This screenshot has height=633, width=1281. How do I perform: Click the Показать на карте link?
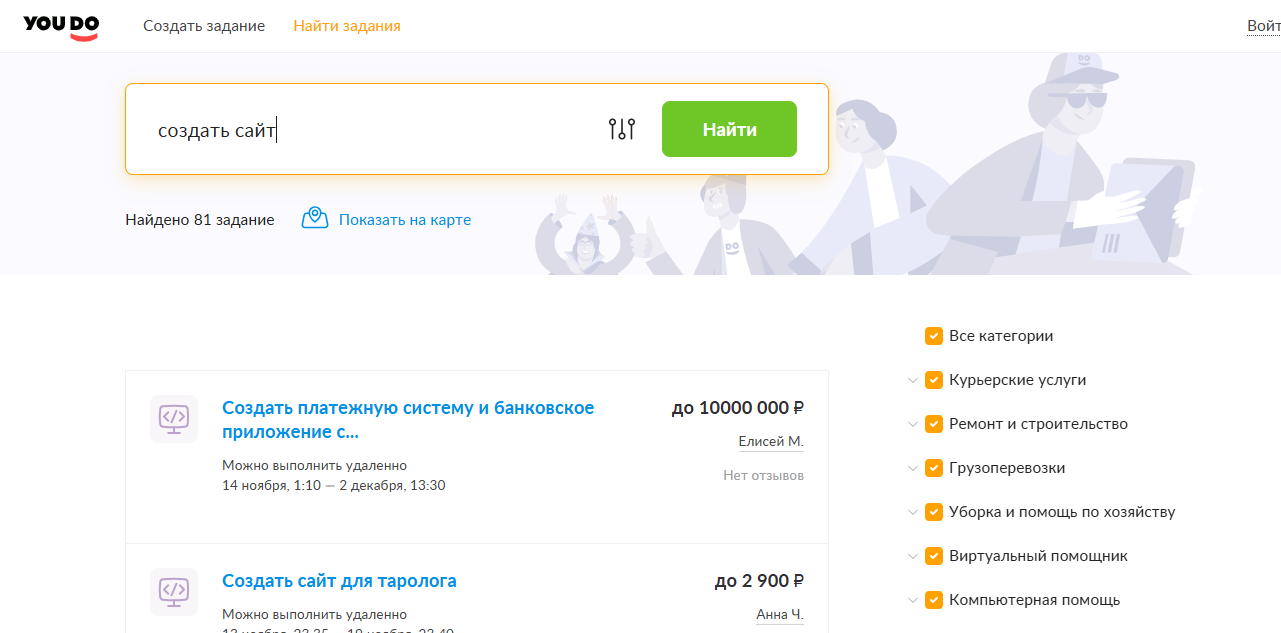(x=405, y=220)
